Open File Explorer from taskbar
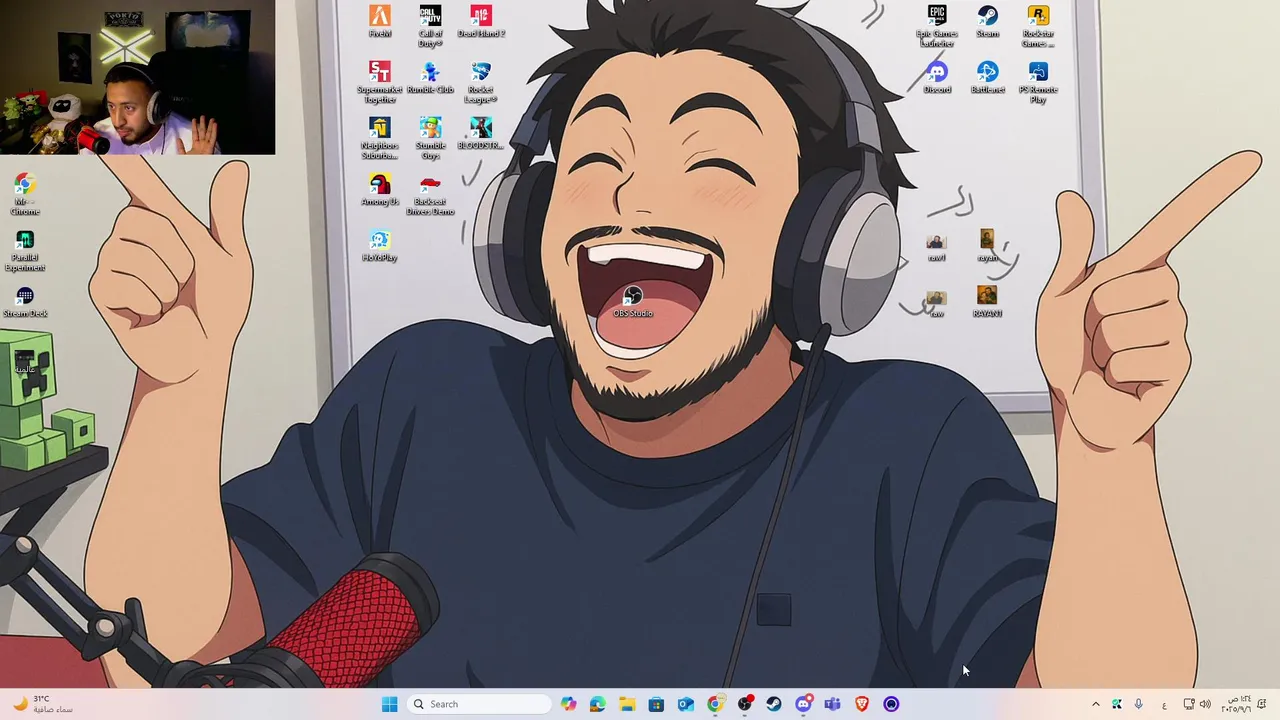The image size is (1280, 720). click(627, 704)
